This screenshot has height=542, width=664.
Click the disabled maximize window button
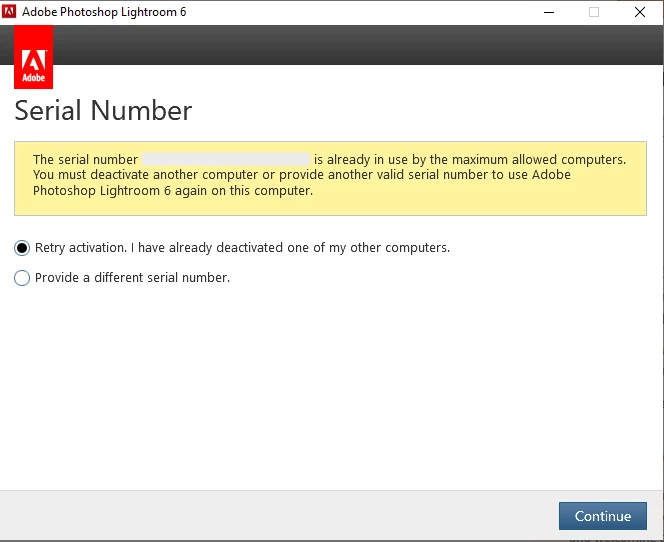coord(594,12)
